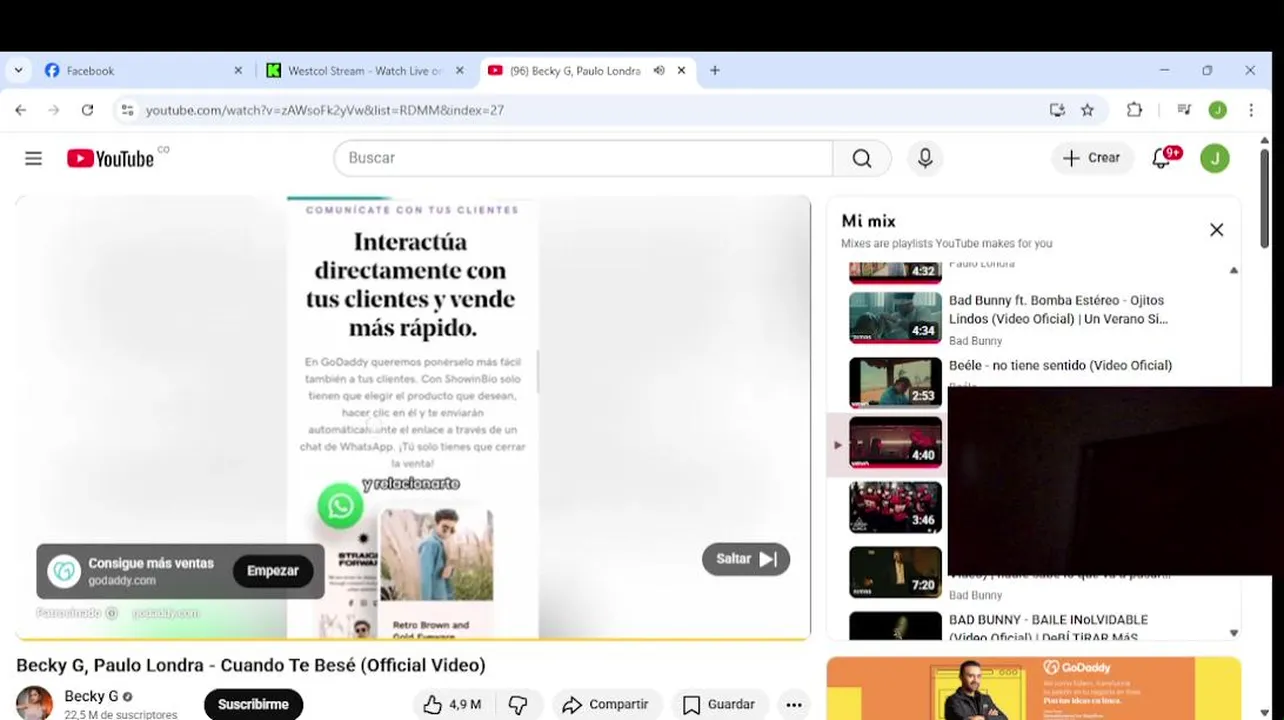Open YouTube account avatar menu

[1215, 158]
